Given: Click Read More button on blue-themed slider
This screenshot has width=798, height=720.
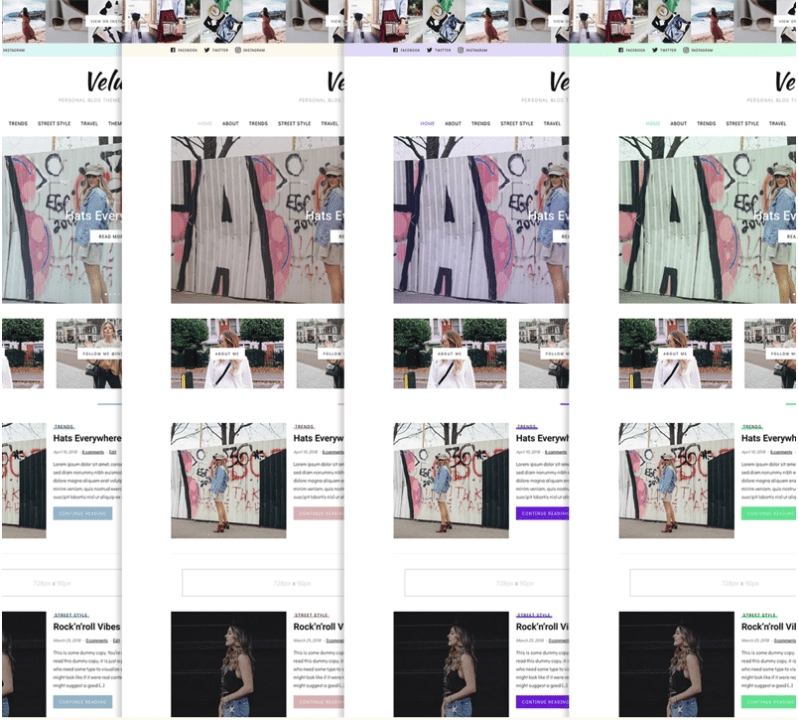Looking at the screenshot, I should coord(106,237).
